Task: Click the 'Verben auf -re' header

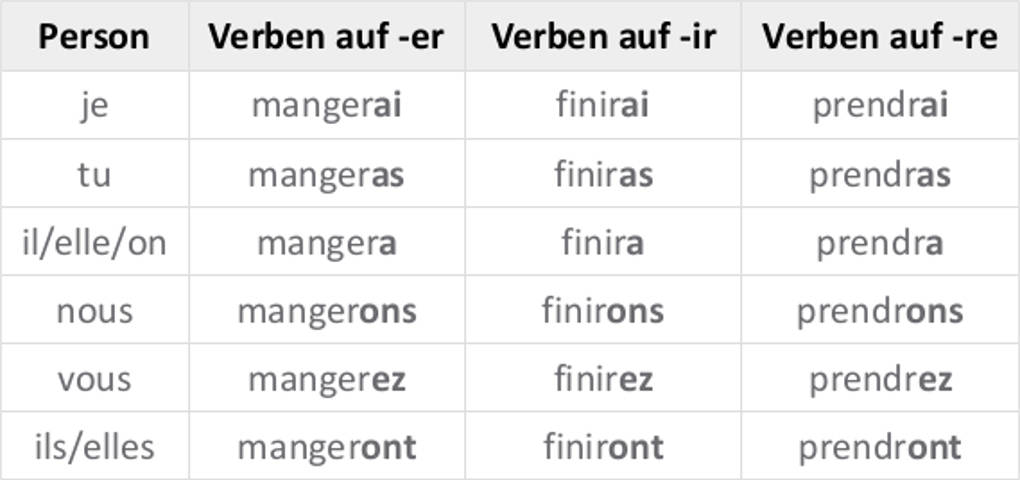Action: coord(879,37)
